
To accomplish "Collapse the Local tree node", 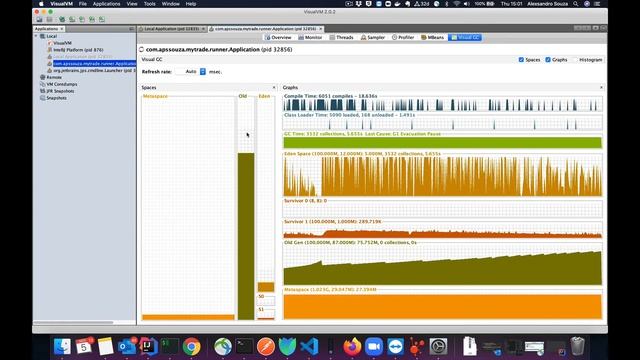I will pos(36,36).
